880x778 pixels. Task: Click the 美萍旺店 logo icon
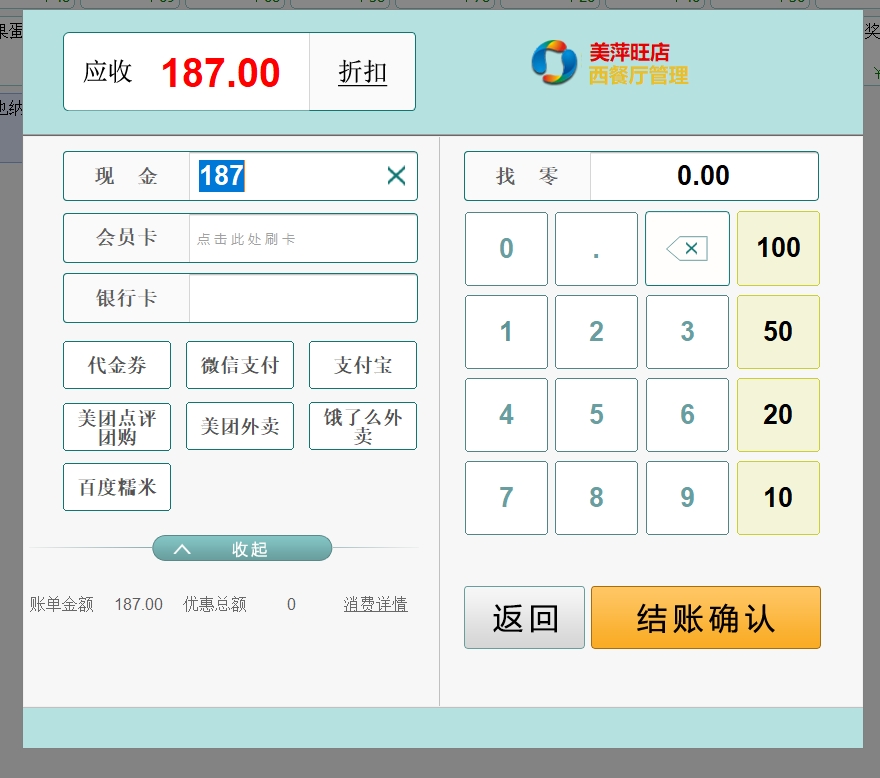tap(553, 62)
